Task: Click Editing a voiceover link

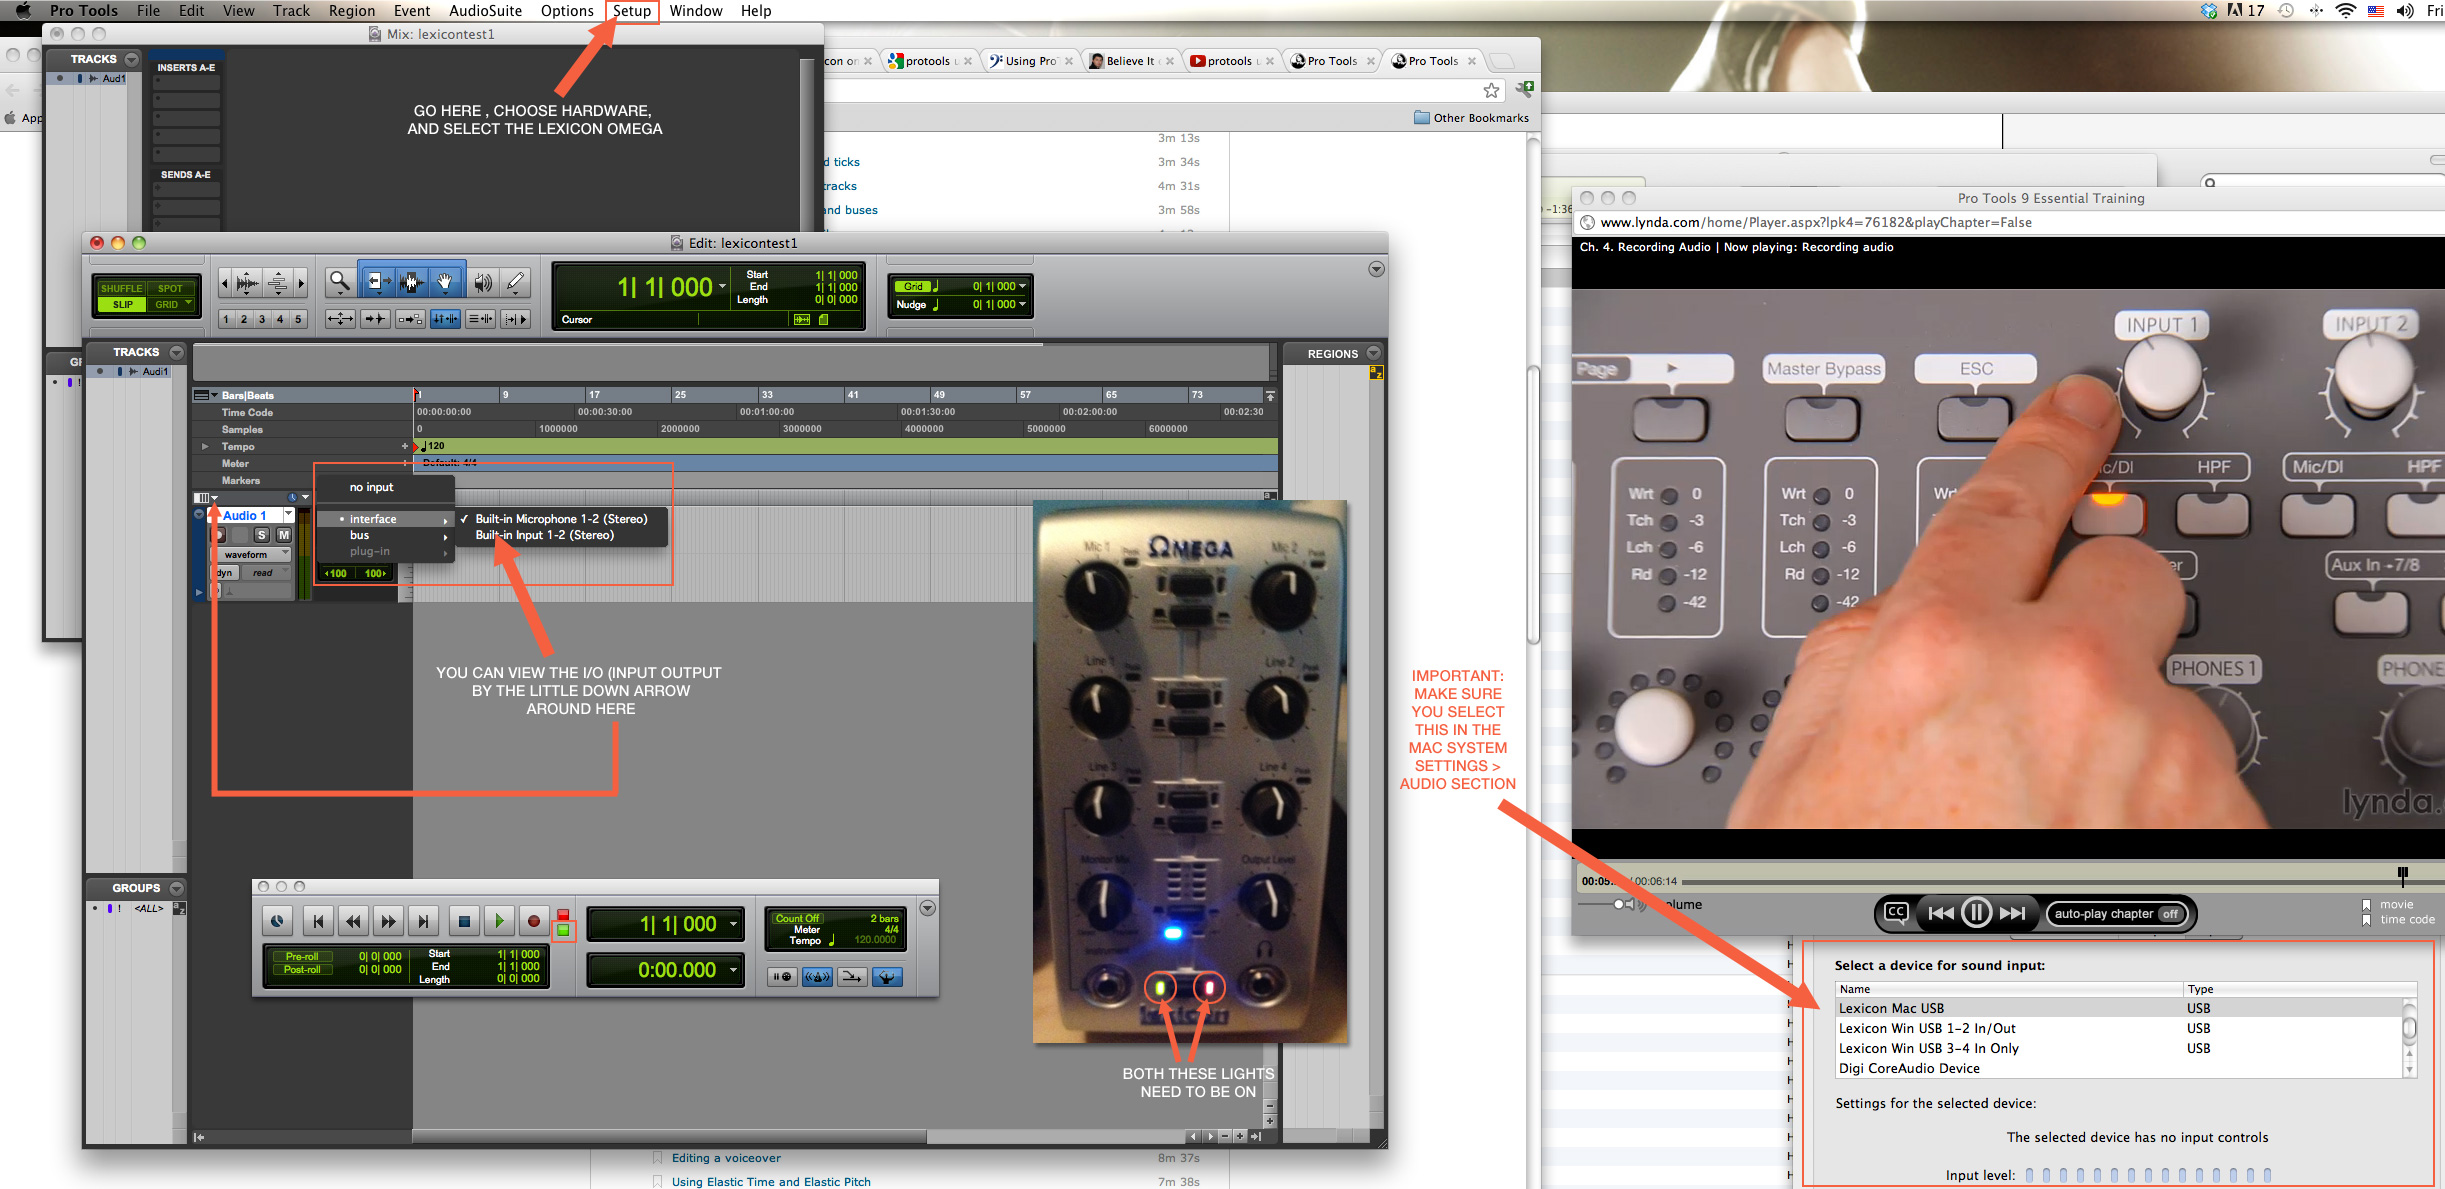Action: [x=726, y=1158]
